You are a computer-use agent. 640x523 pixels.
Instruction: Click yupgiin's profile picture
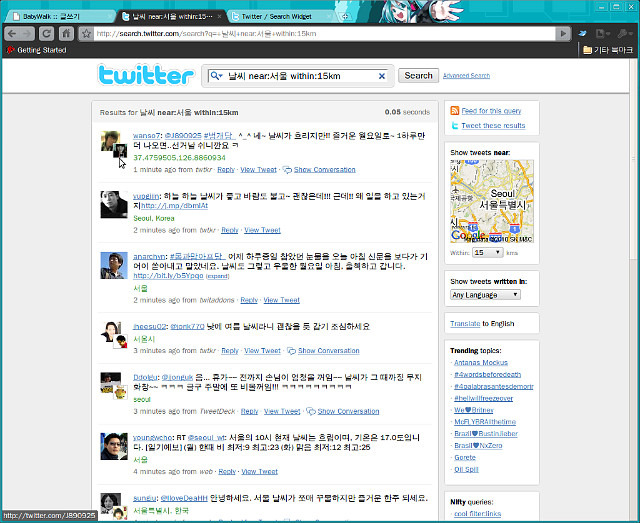click(114, 205)
